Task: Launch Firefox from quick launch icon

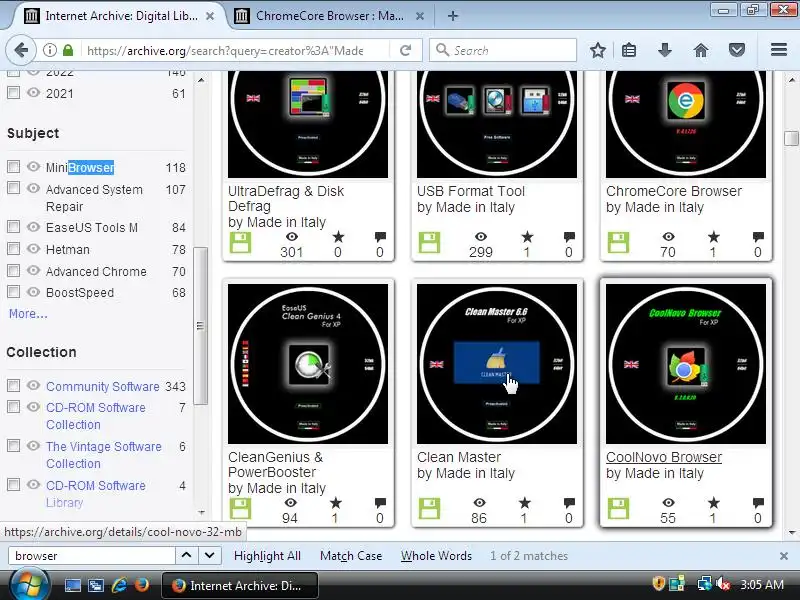Action: tap(141, 585)
